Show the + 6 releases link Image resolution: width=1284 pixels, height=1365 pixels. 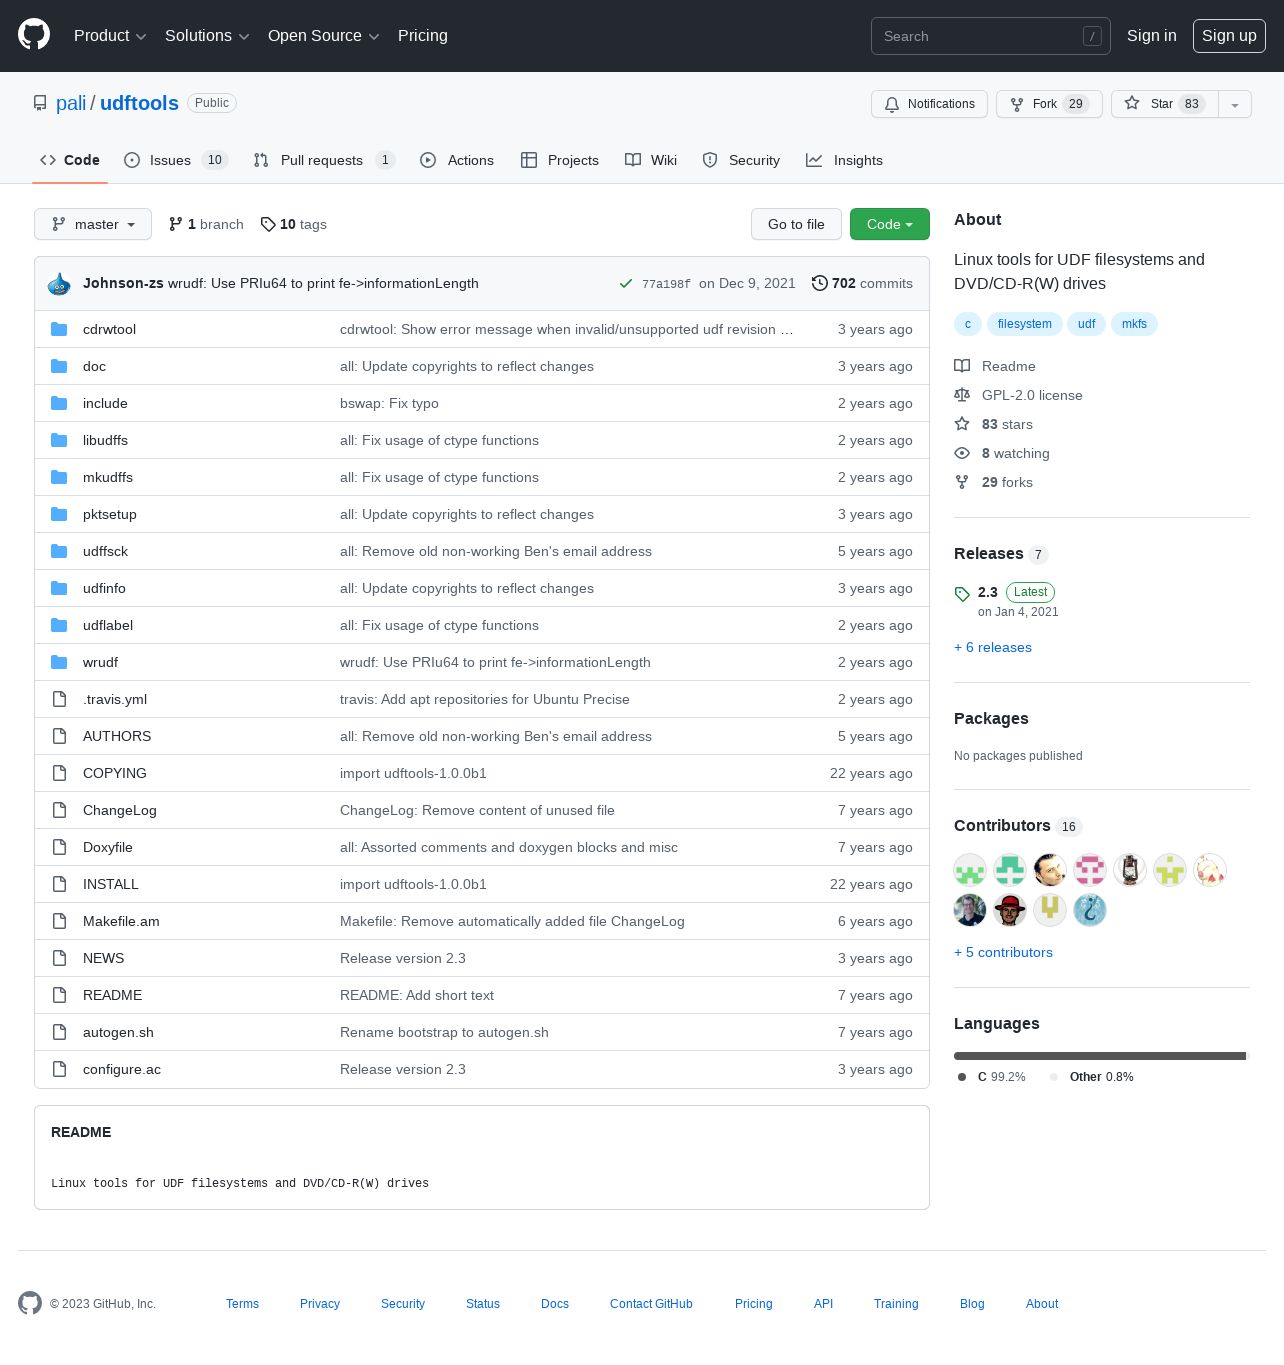point(993,647)
